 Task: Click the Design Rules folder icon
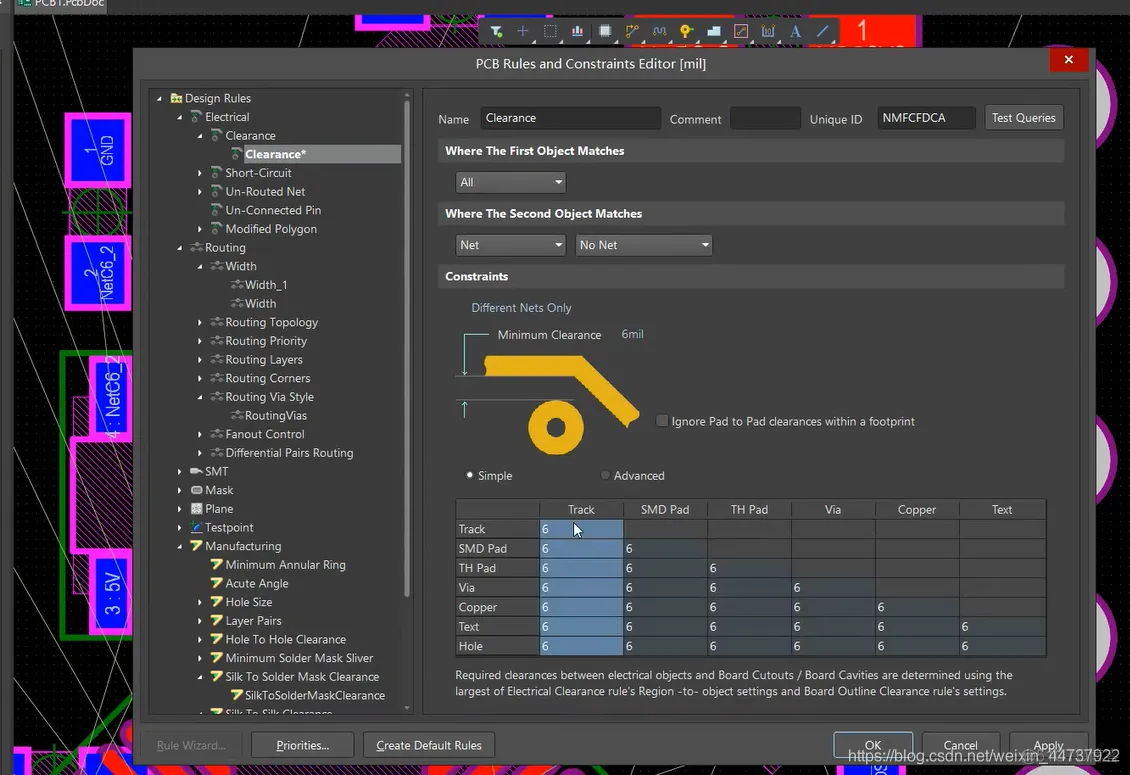[x=176, y=98]
